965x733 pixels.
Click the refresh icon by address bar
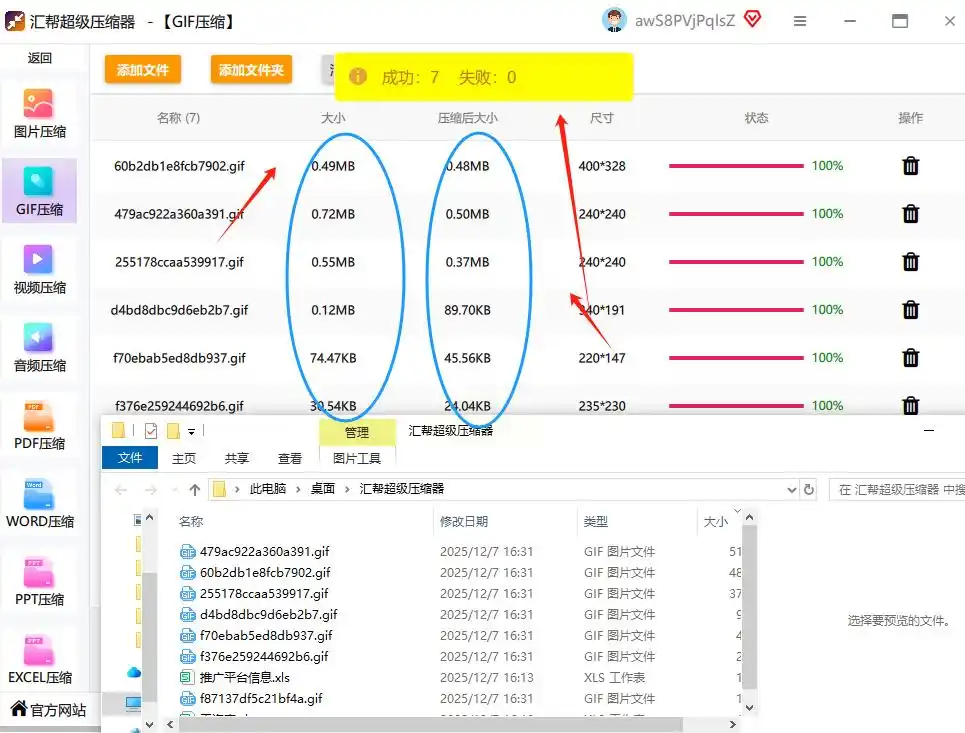pos(809,490)
